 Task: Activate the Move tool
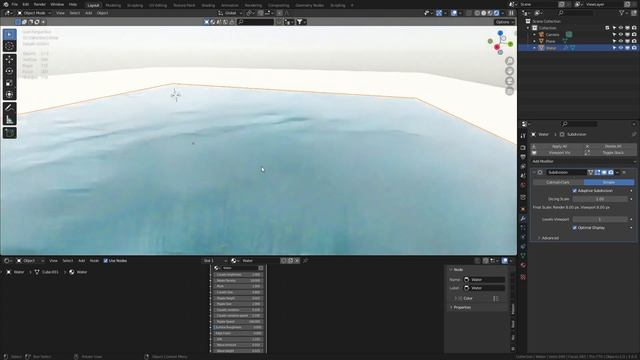9,60
